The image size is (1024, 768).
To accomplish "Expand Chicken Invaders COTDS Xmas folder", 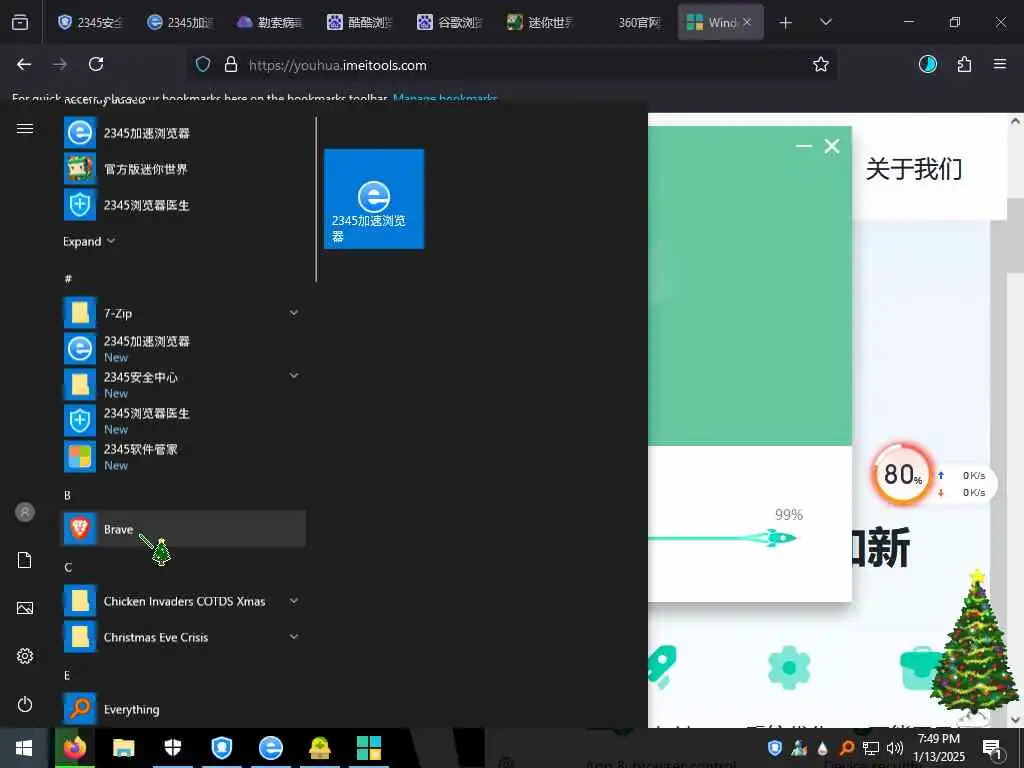I will (183, 601).
